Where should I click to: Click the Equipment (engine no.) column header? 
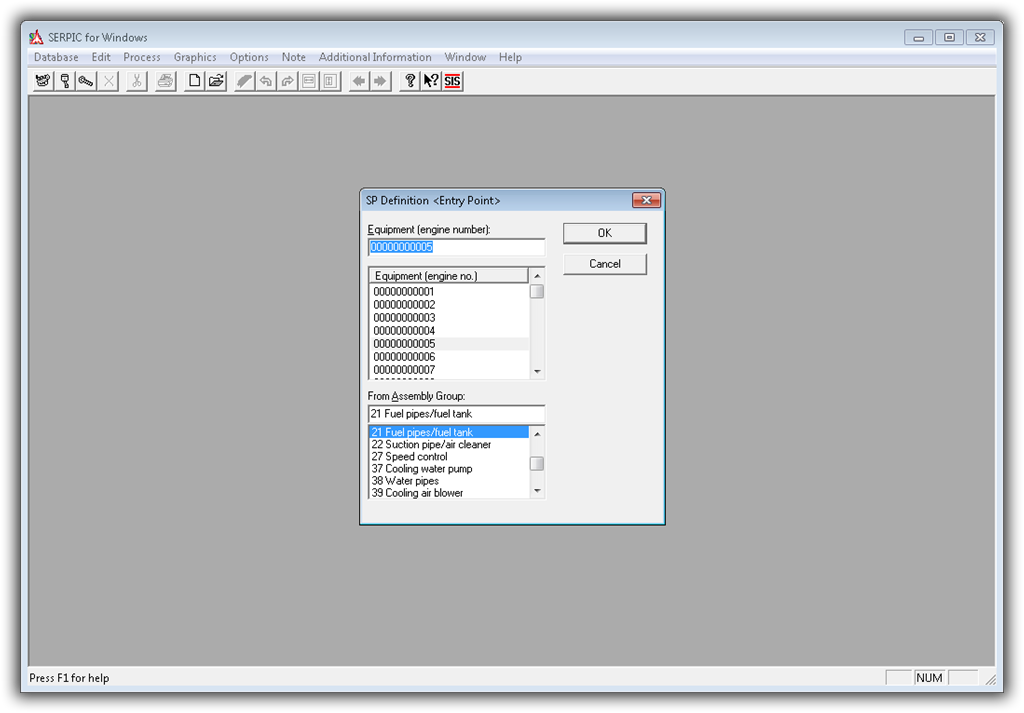tap(448, 276)
